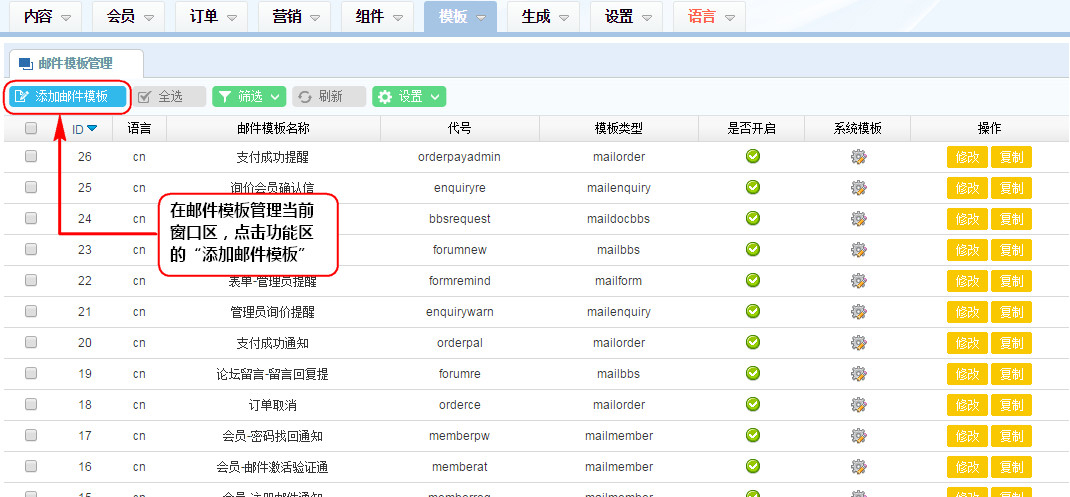Click 修改 for the 支付成功提醒 row
Viewport: 1070px width, 497px height.
click(967, 158)
